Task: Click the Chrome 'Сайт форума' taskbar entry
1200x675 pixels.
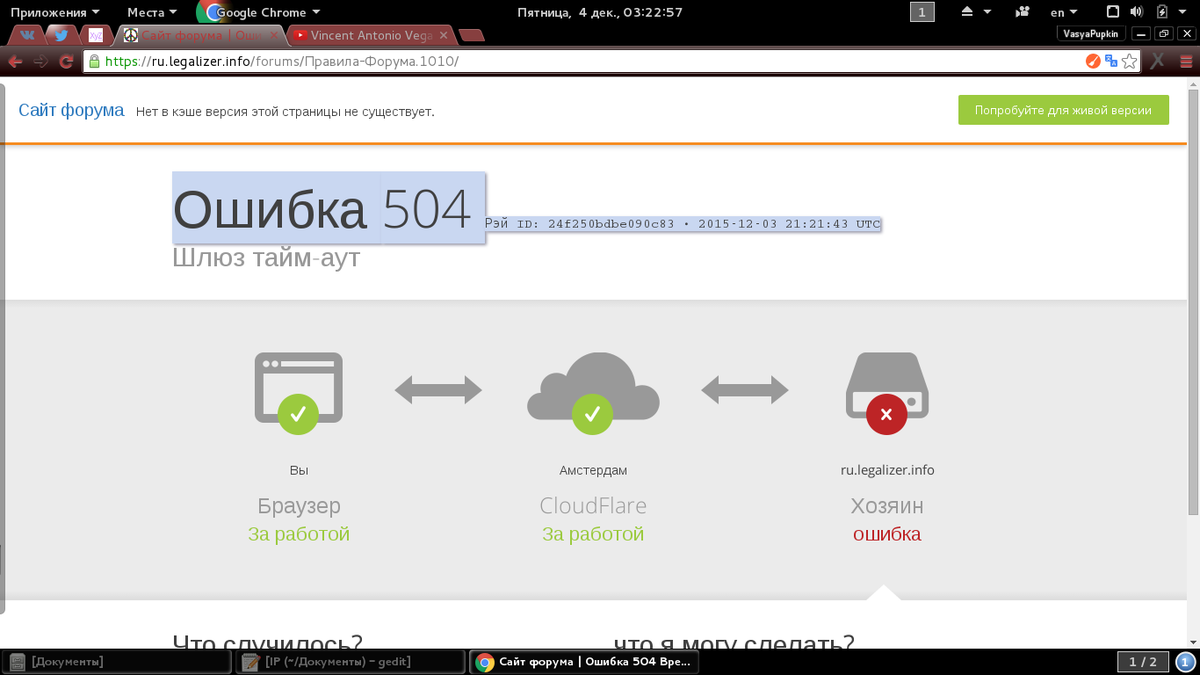Action: (584, 662)
